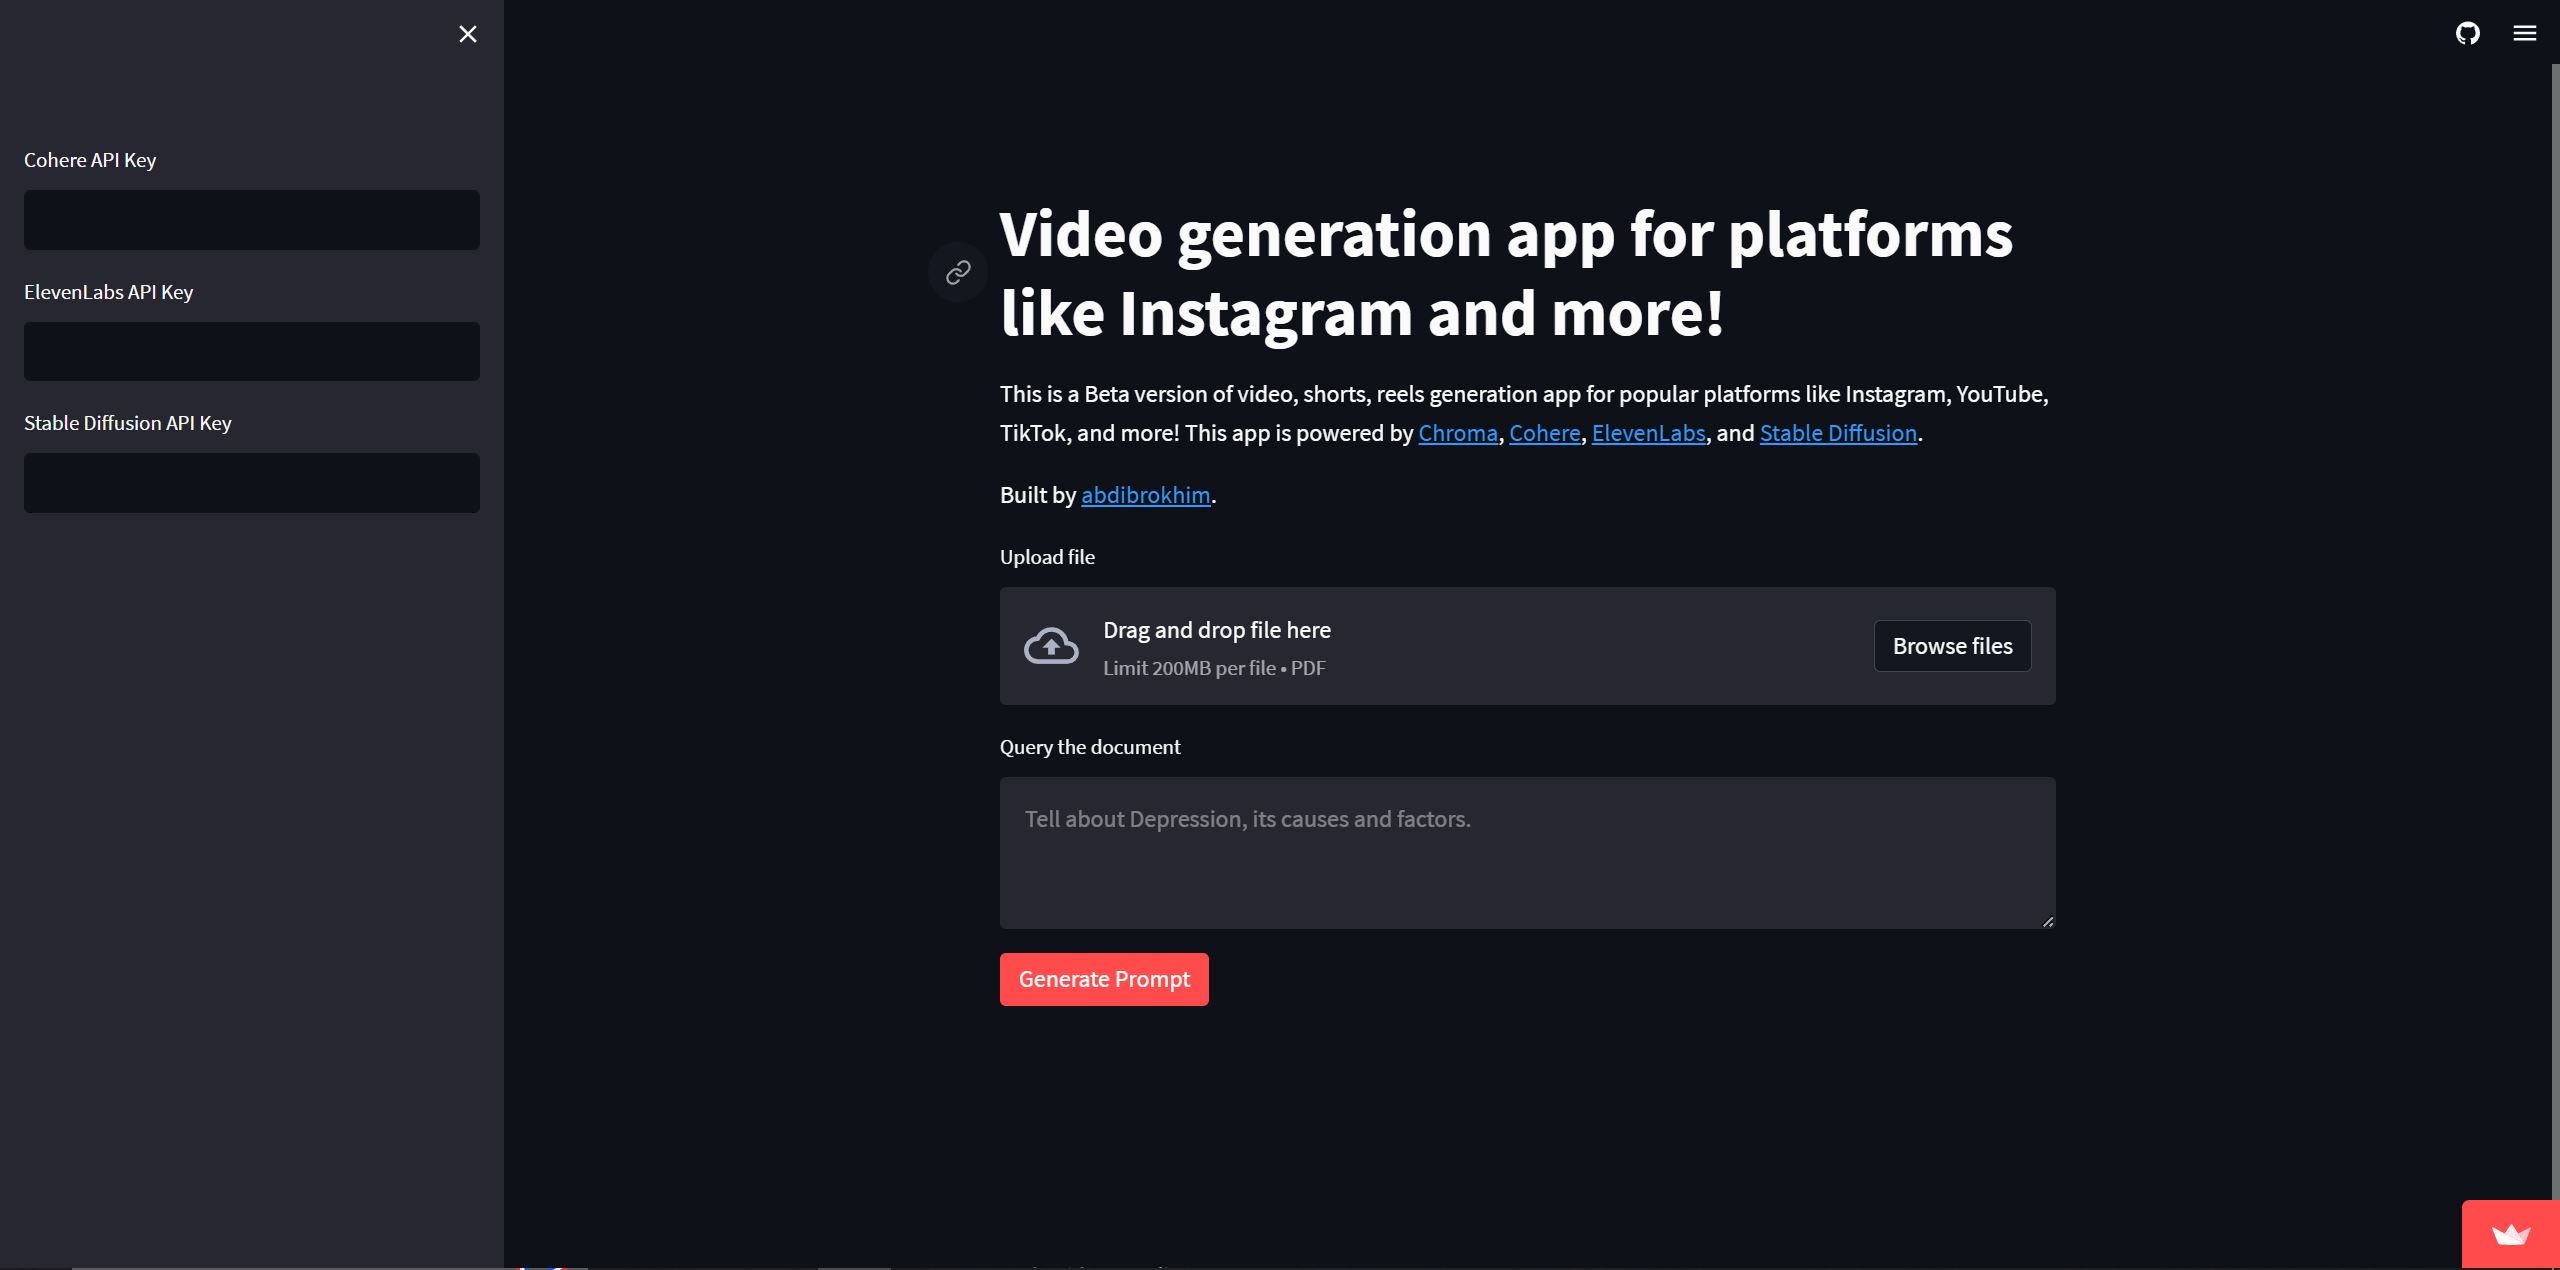The height and width of the screenshot is (1270, 2560).
Task: Click the Cohere API Key input field
Action: pos(251,219)
